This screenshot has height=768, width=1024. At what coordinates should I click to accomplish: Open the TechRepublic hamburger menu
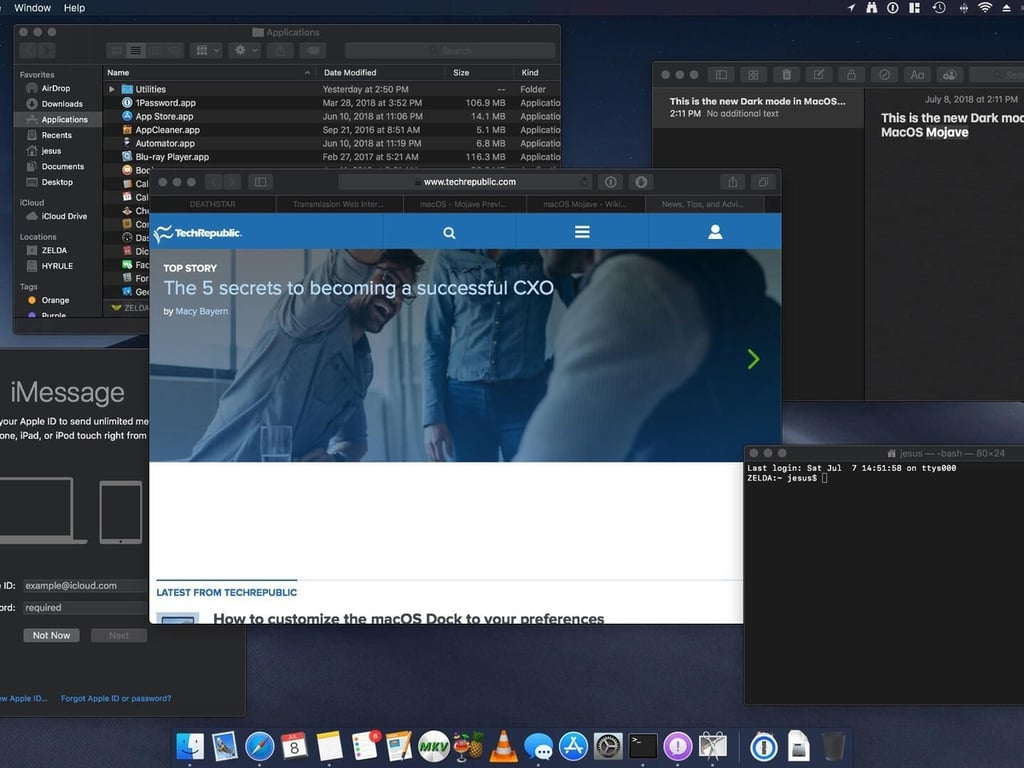pos(582,232)
